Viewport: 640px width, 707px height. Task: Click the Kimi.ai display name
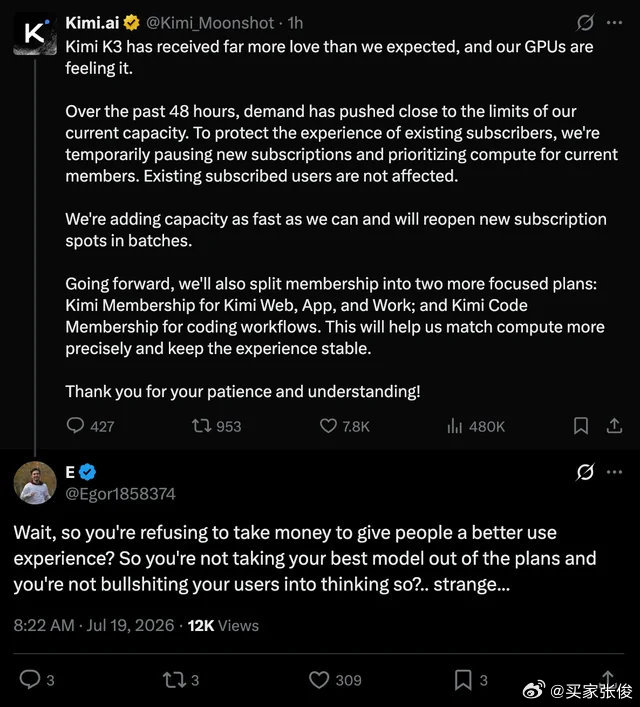point(92,23)
